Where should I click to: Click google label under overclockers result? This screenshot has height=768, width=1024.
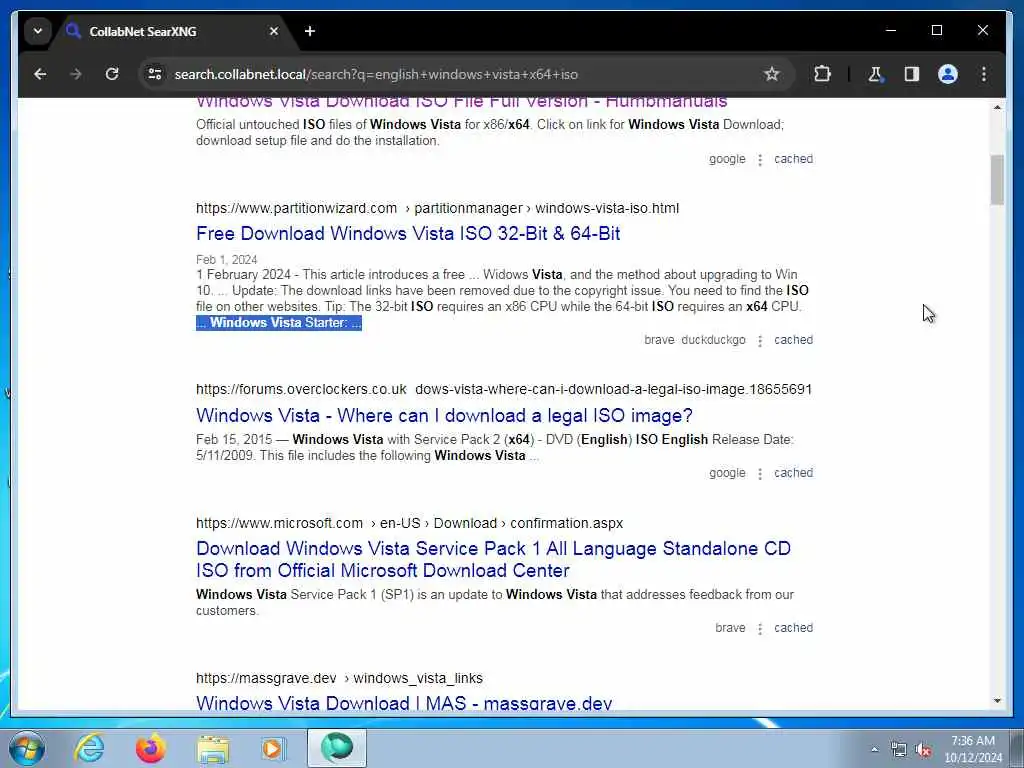pyautogui.click(x=727, y=473)
